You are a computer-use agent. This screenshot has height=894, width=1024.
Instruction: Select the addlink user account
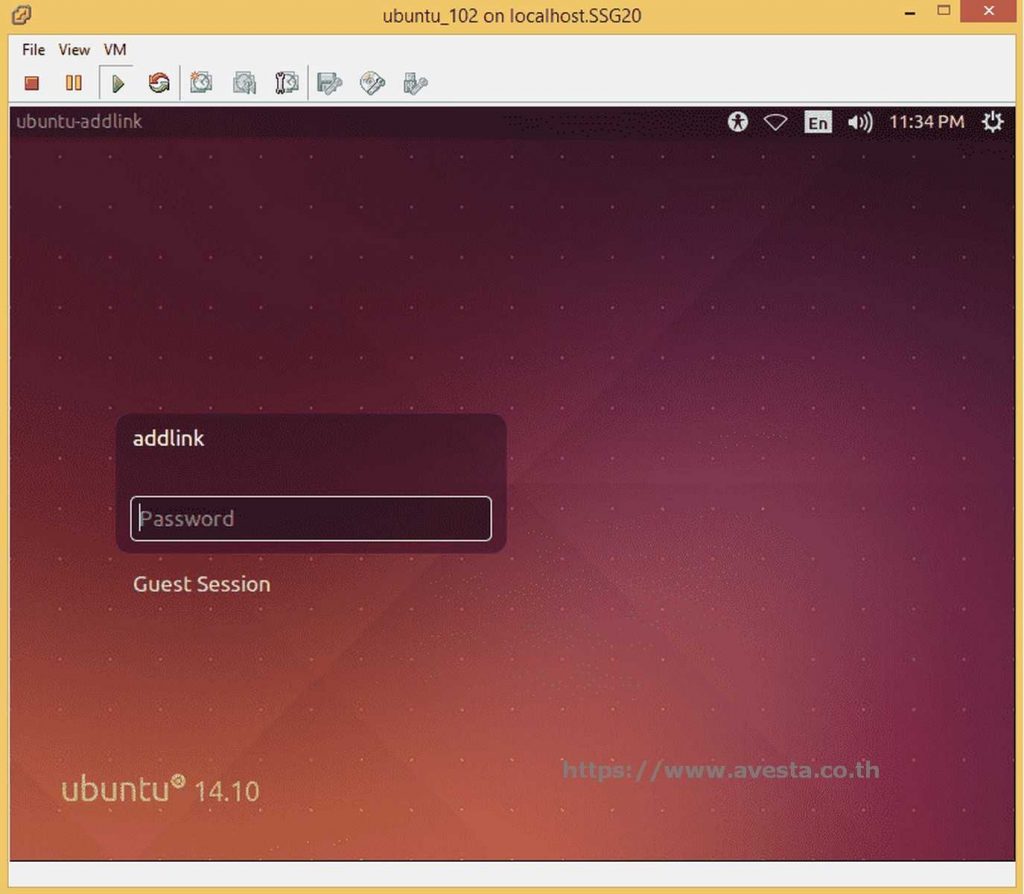pos(168,438)
